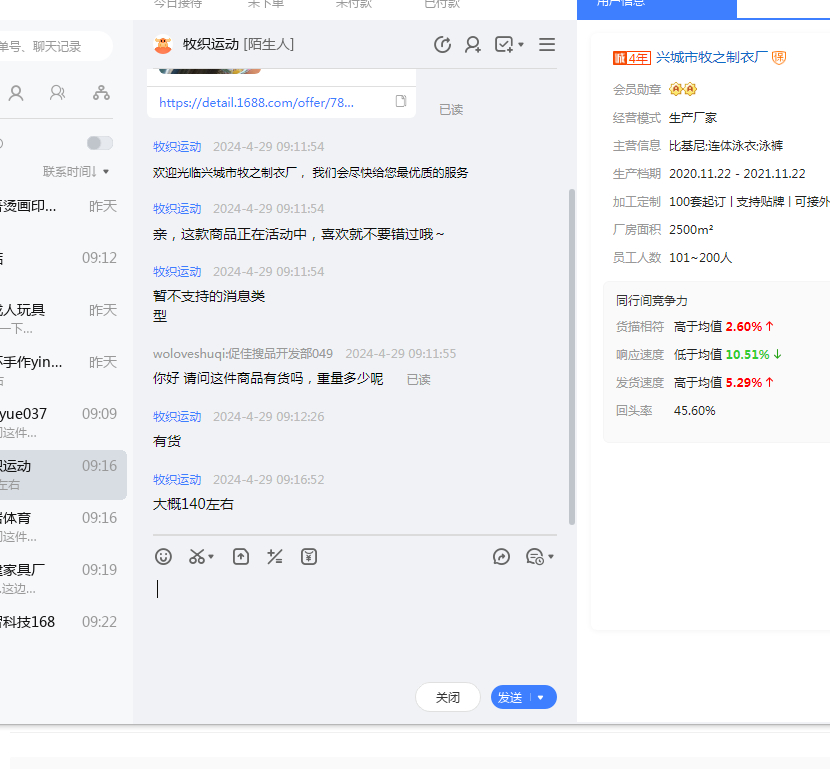Open the hamburger menu in chat header
This screenshot has width=830, height=769.
coord(547,45)
